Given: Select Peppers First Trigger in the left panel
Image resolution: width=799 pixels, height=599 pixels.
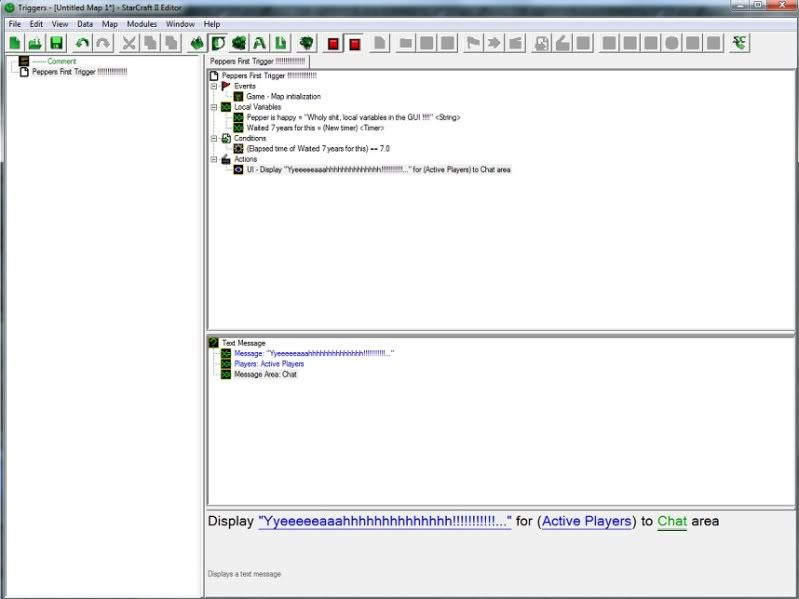Looking at the screenshot, I should [79, 72].
